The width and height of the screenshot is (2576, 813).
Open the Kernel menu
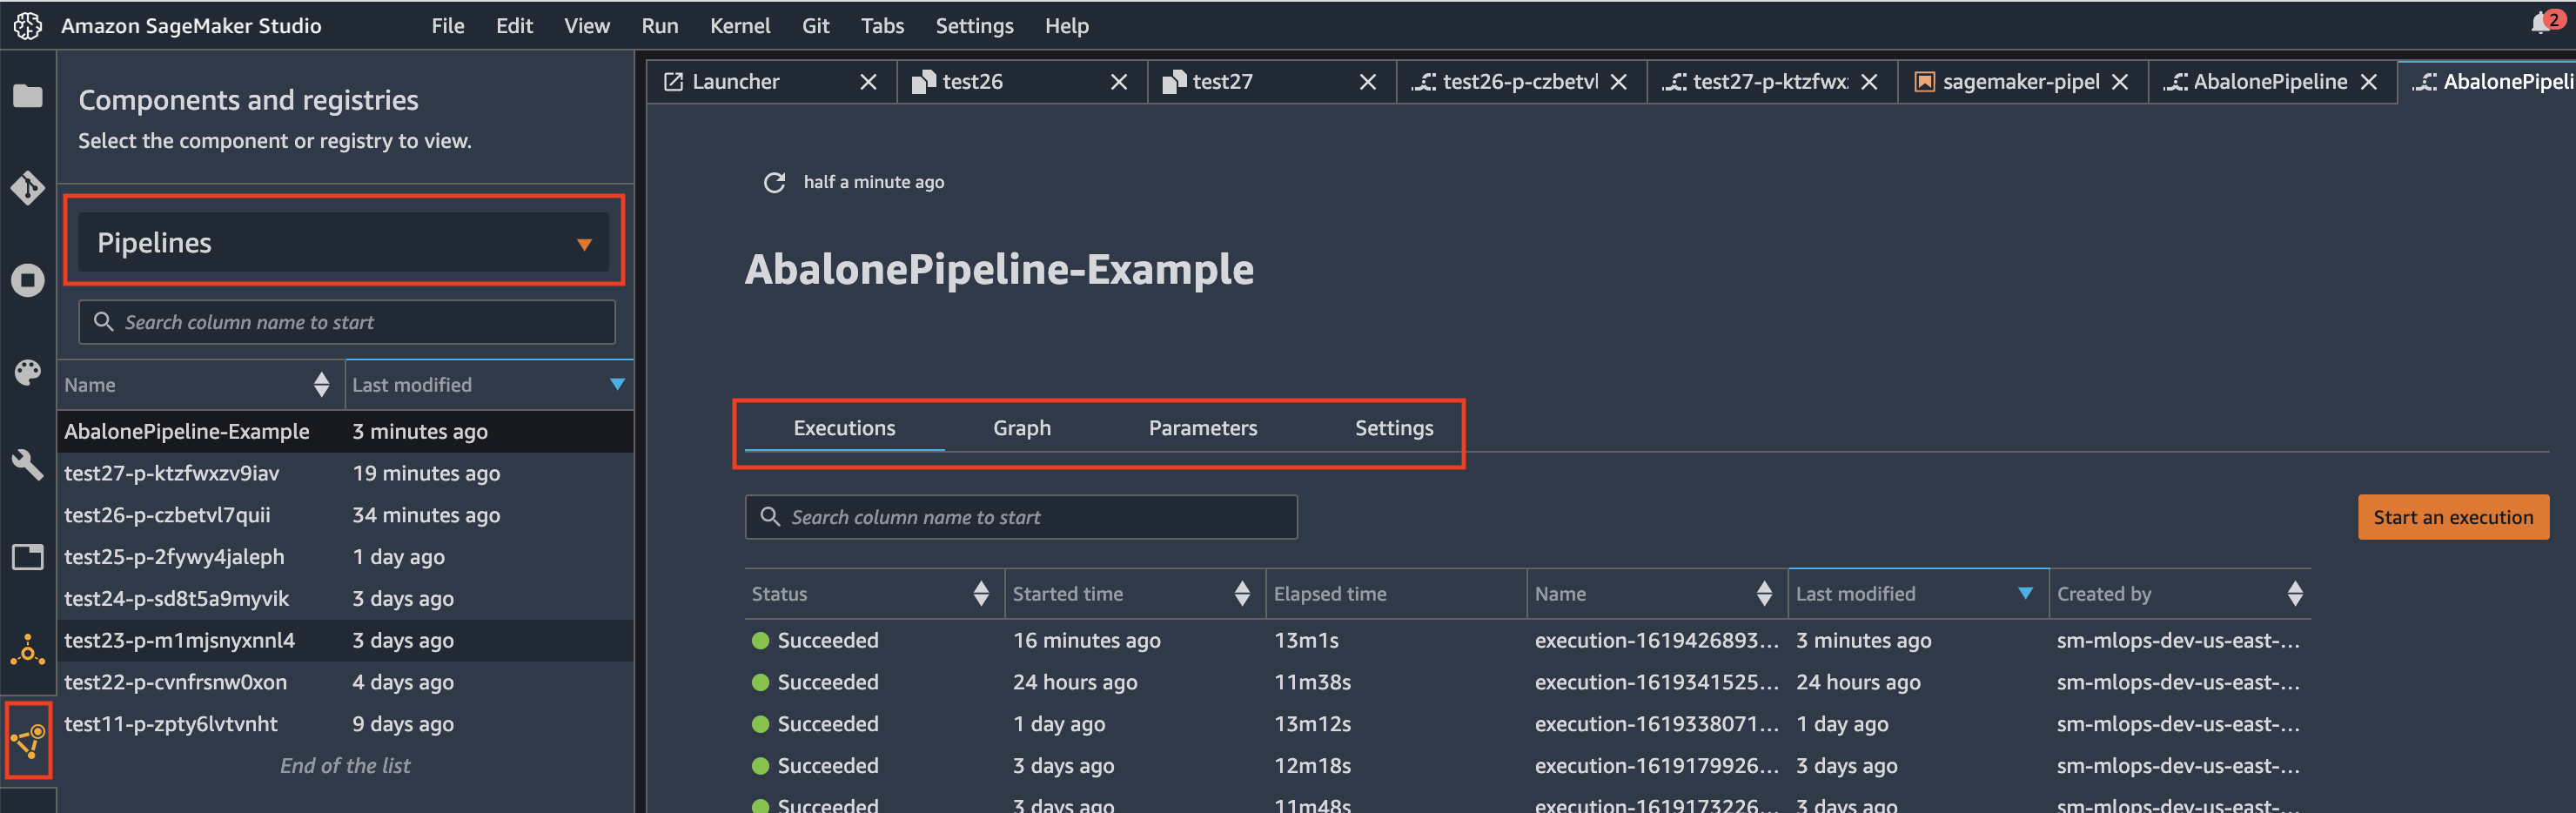[x=740, y=26]
